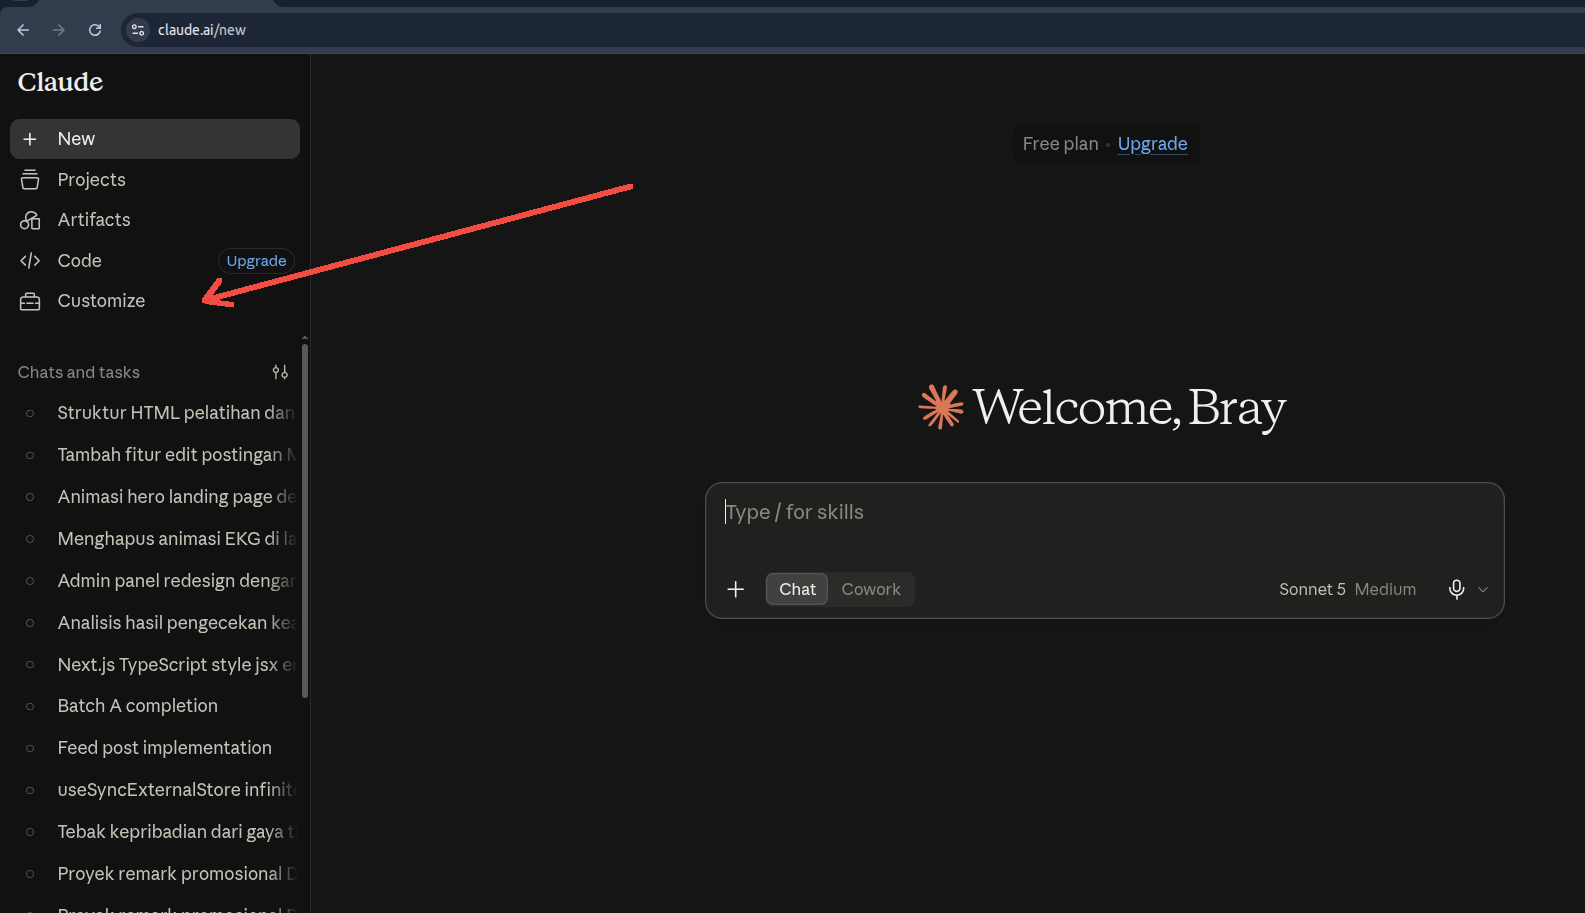Viewport: 1585px width, 913px height.
Task: Open chat "Animasi hero landing page"
Action: pos(155,497)
